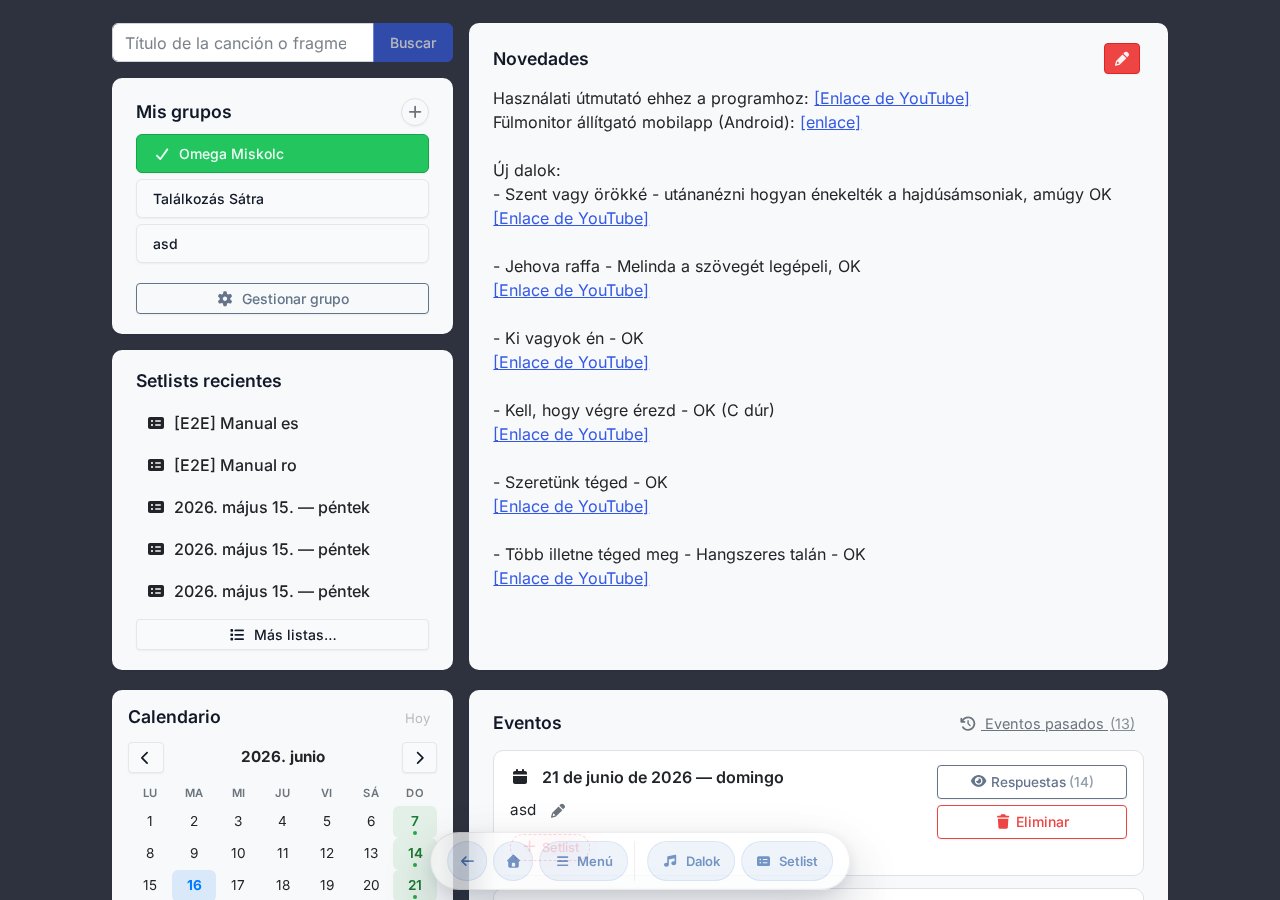Select June 16 in the calendar
Viewport: 1280px width, 900px height.
[194, 885]
